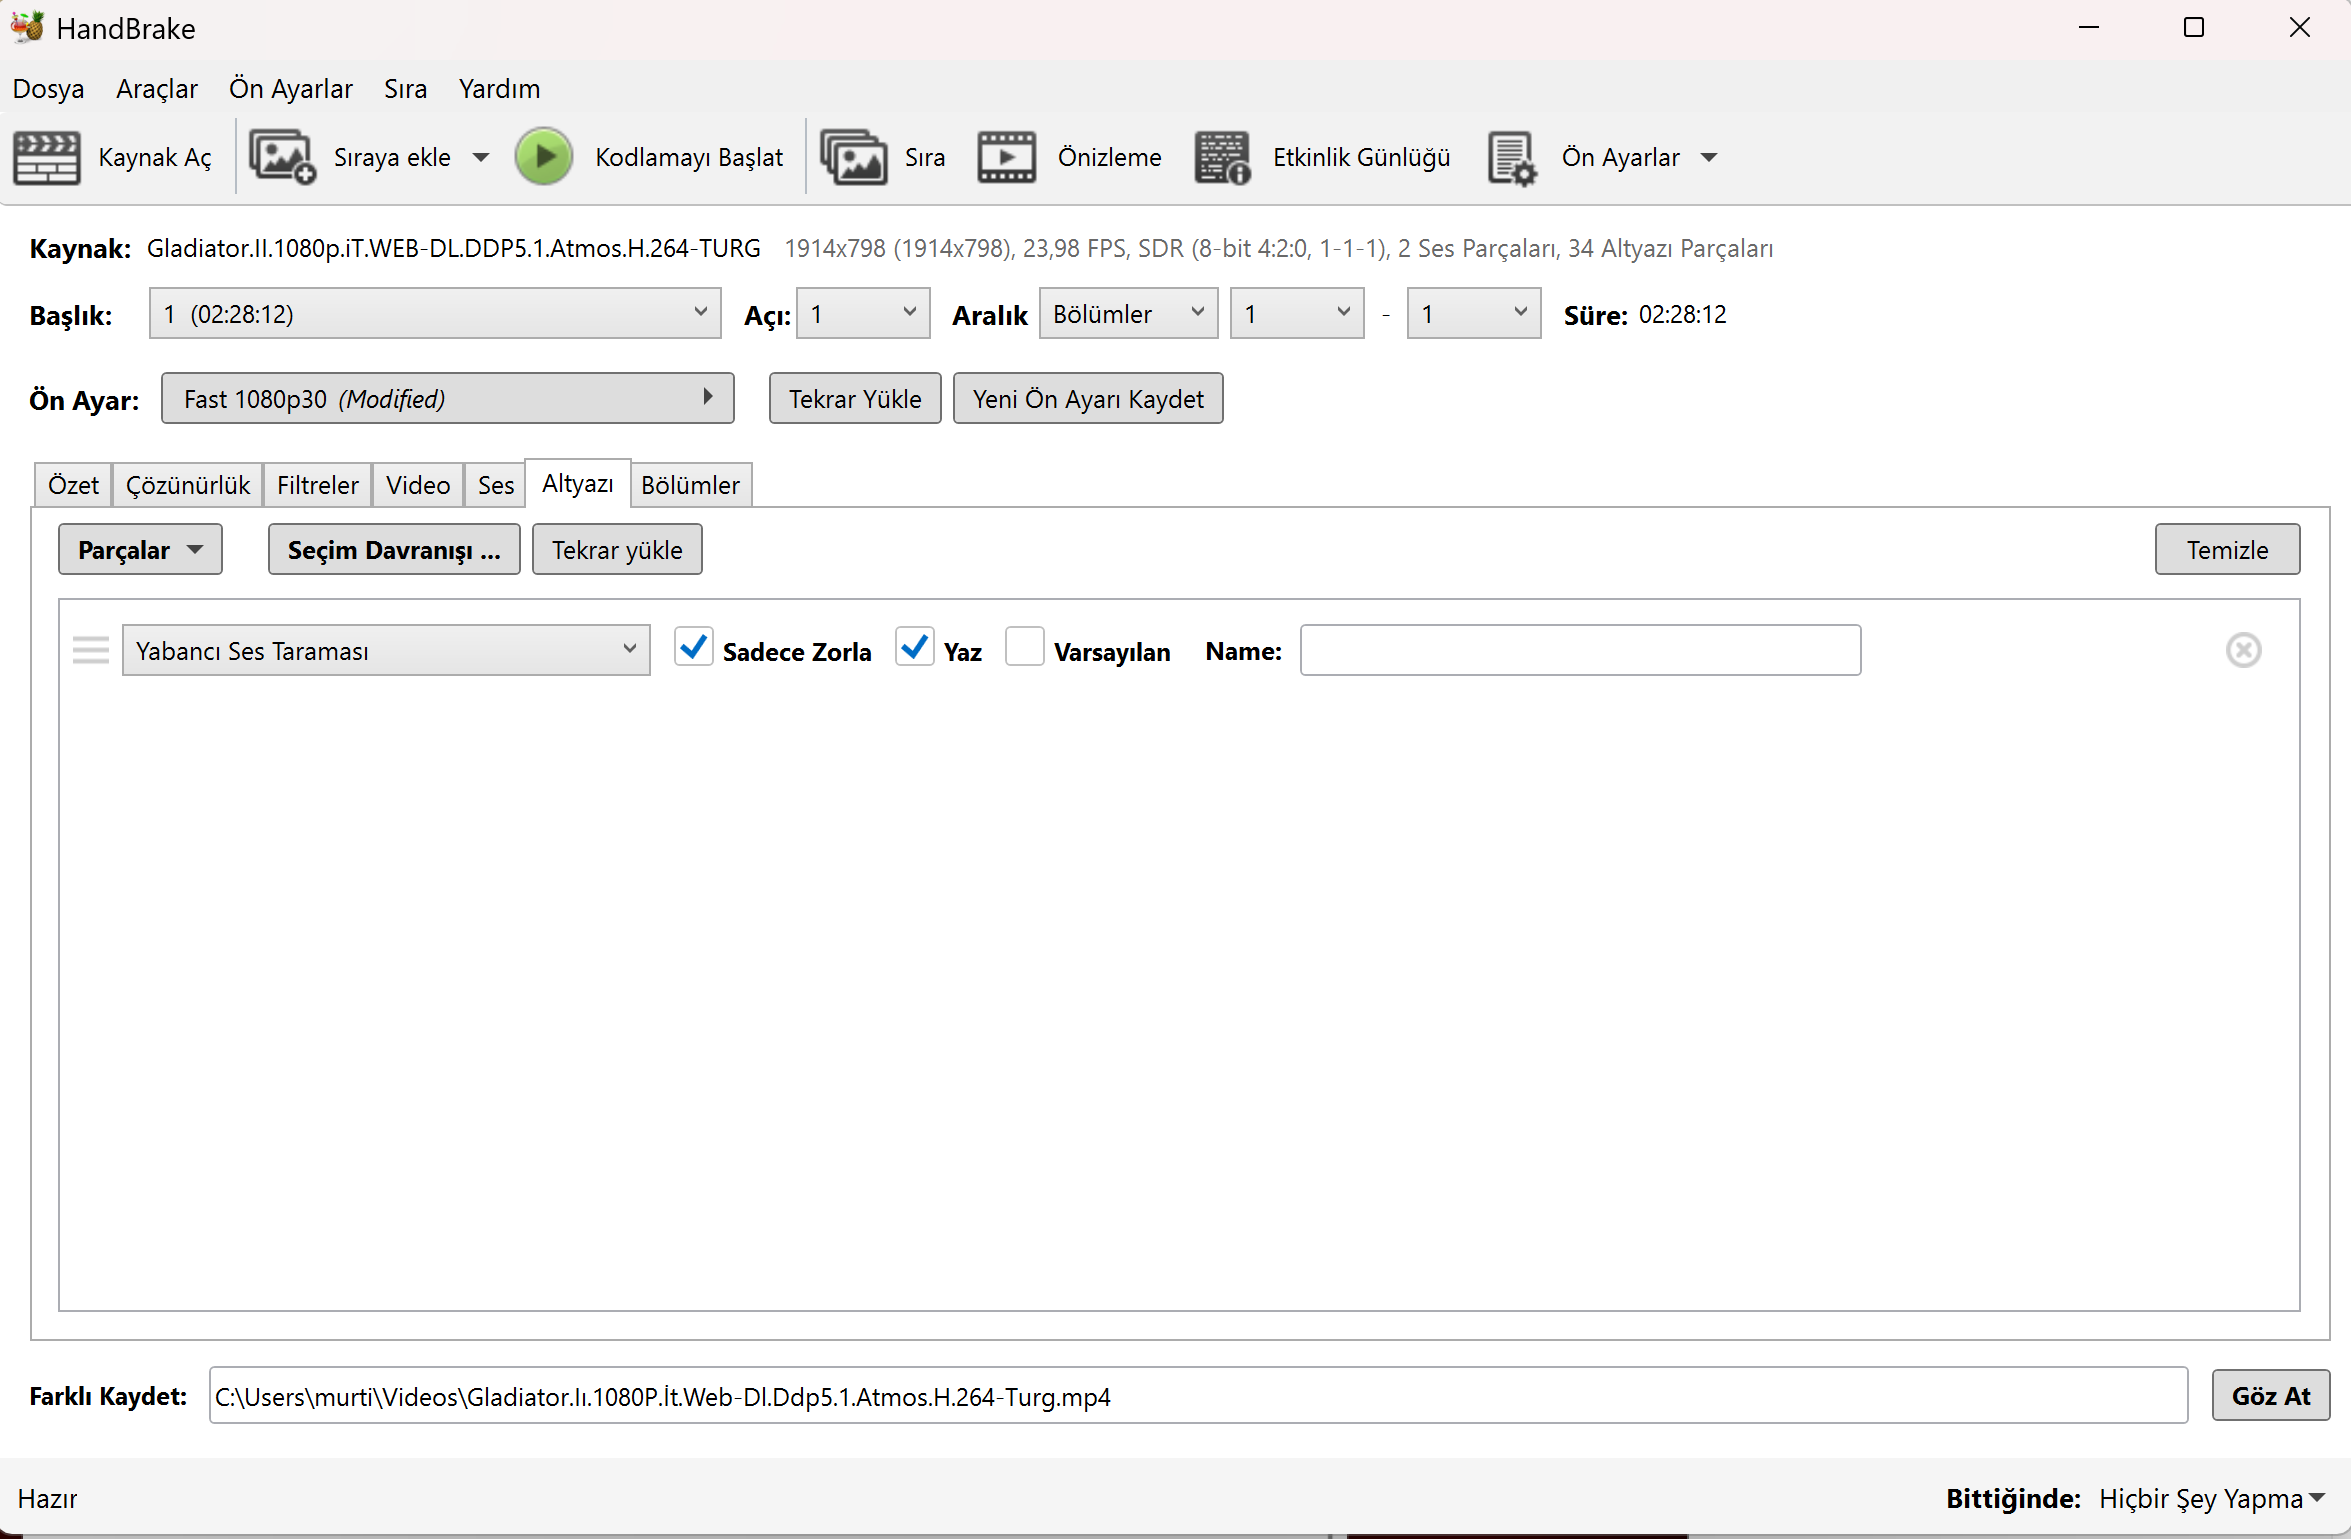Screen dimensions: 2351x1539
Task: Enable the Varsayılan checkbox
Action: point(1025,647)
